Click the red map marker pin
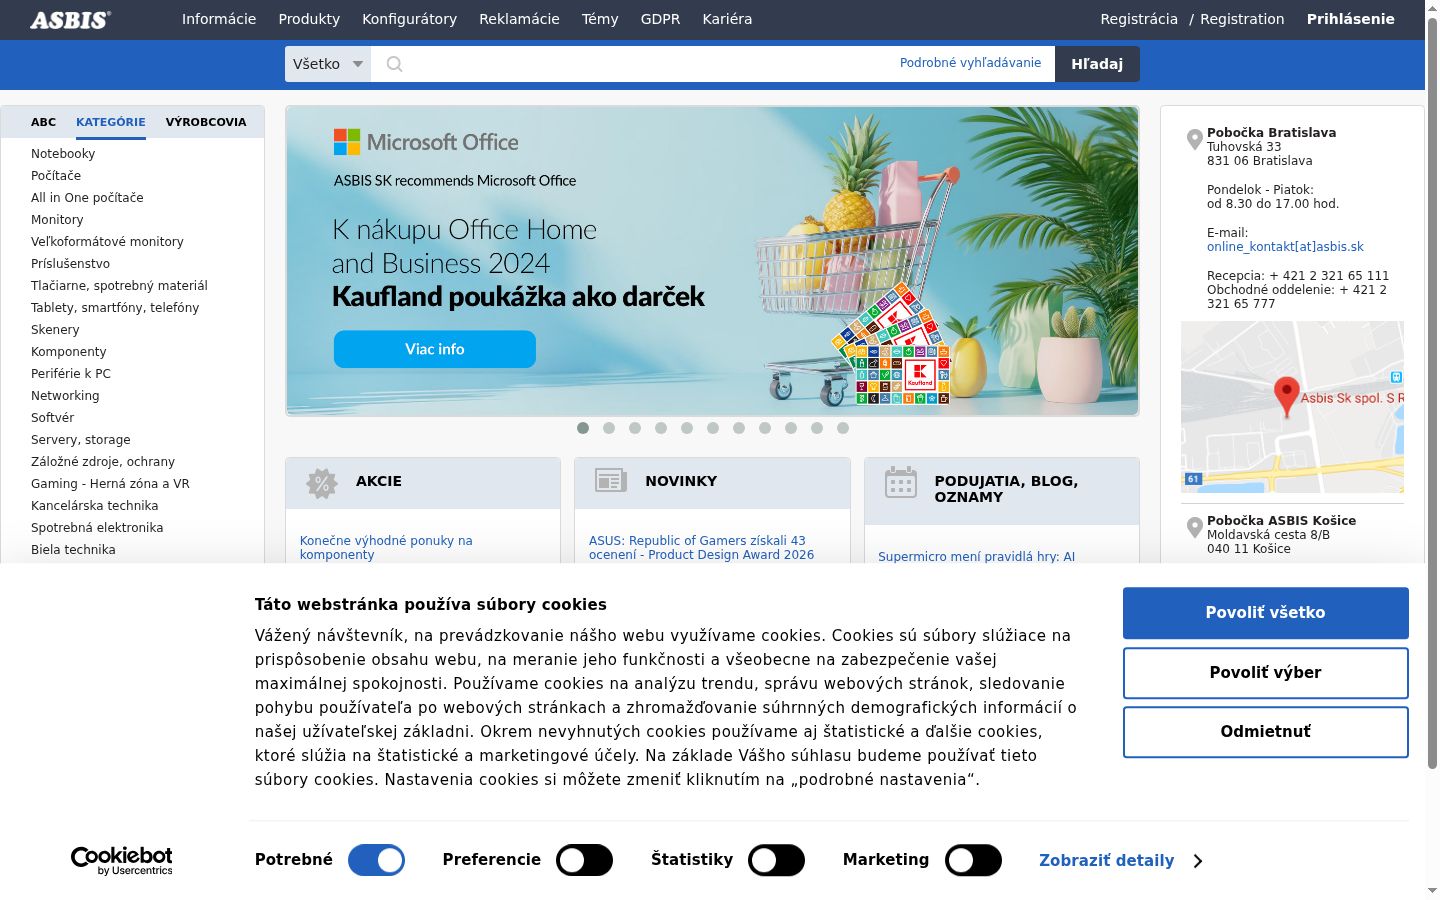Viewport: 1440px width, 900px height. click(x=1286, y=397)
